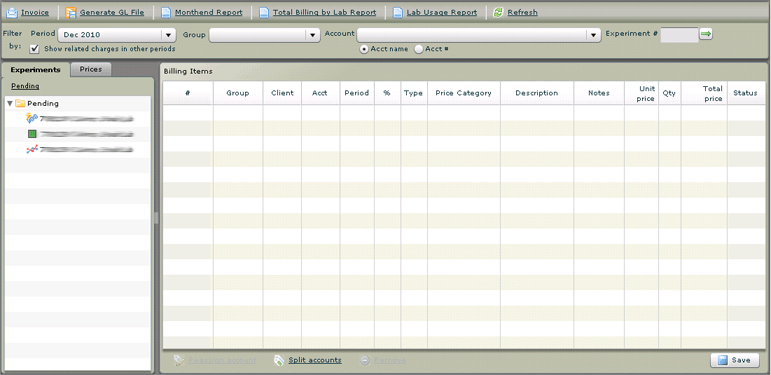Sort by the Type column header
This screenshot has height=375, width=771.
click(x=414, y=93)
